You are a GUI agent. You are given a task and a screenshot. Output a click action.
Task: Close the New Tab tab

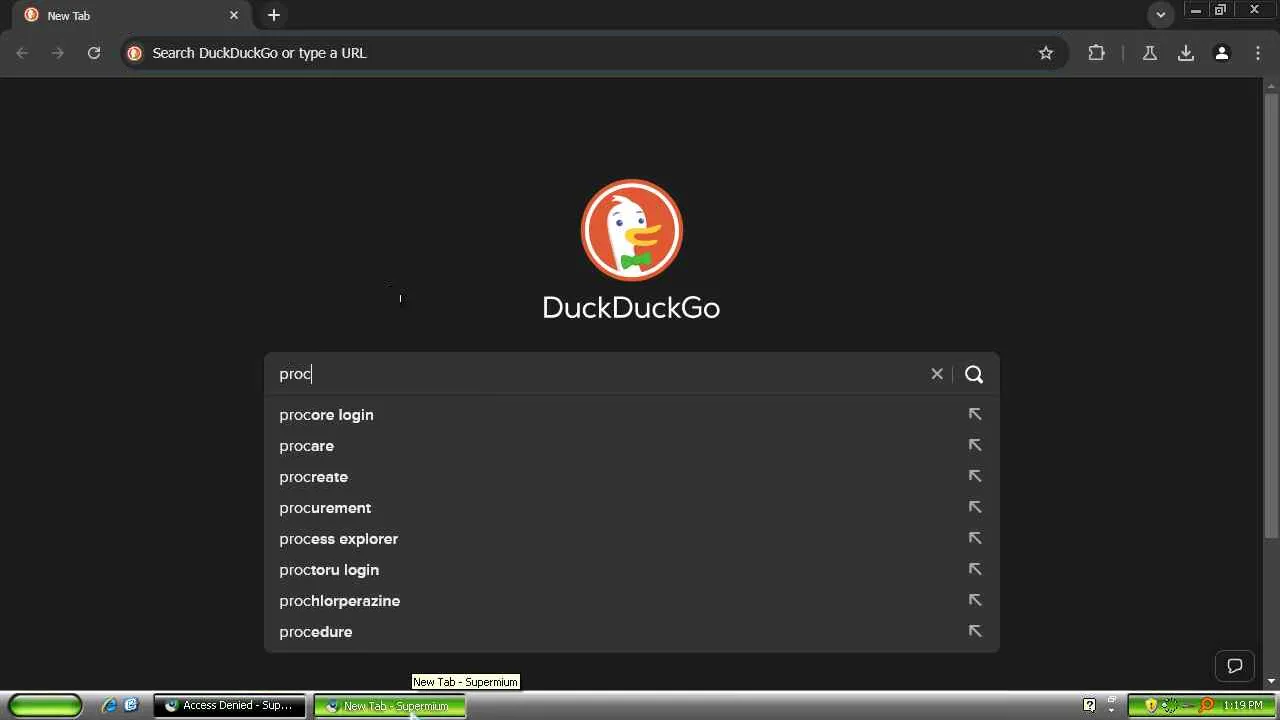point(234,15)
